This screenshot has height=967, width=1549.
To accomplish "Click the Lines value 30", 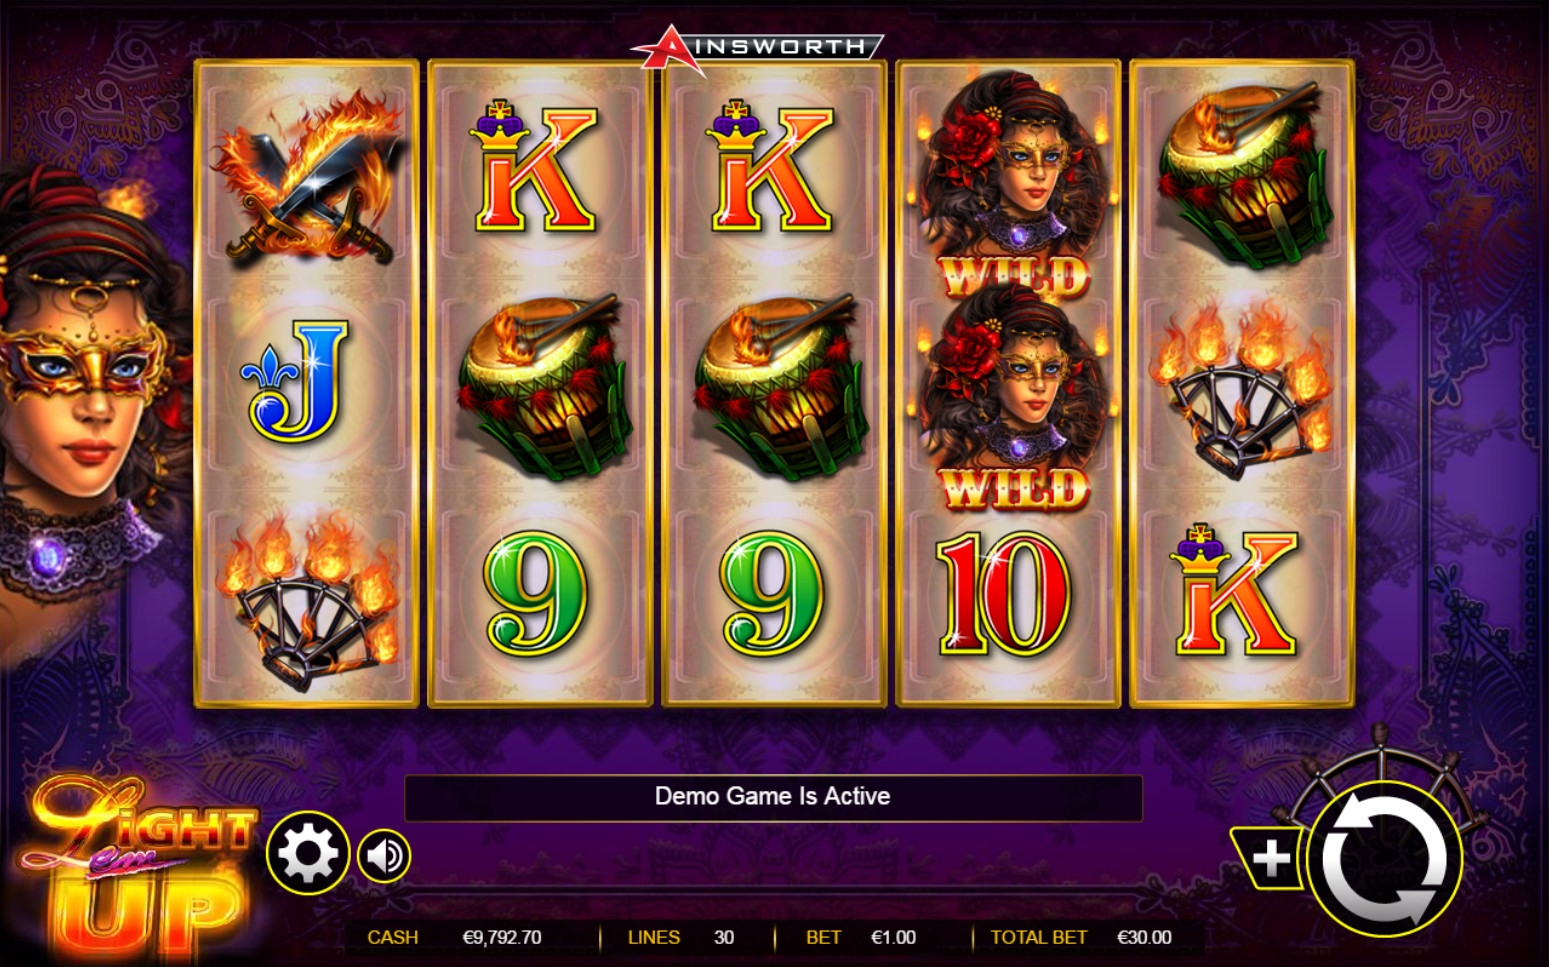I will [x=724, y=938].
